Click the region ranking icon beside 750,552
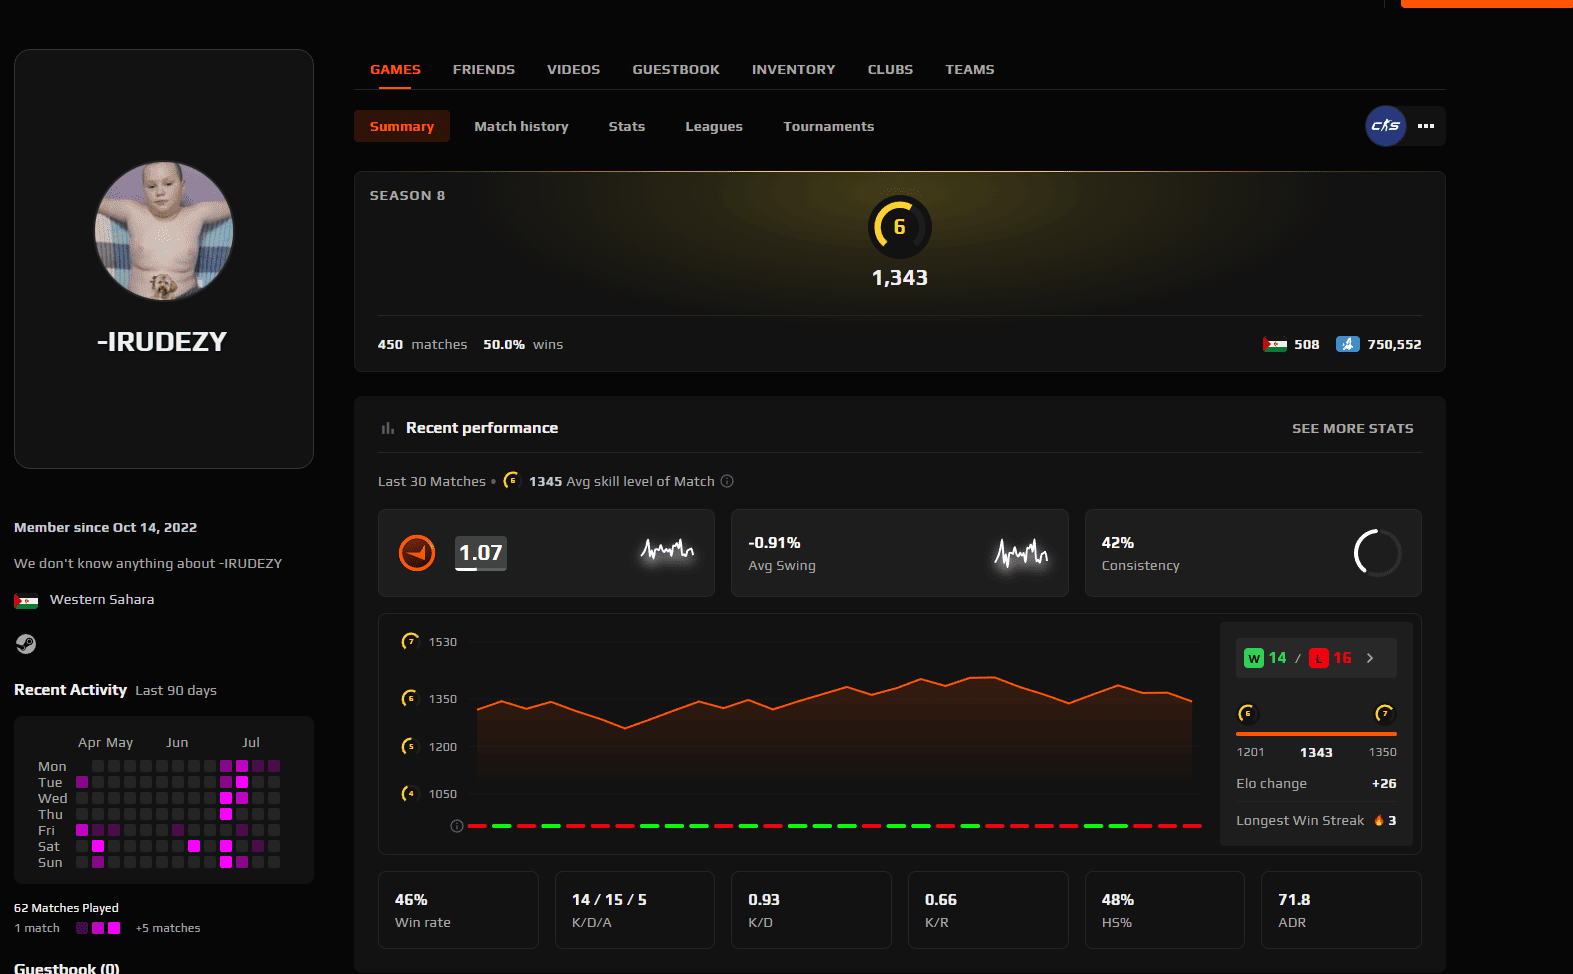 1347,344
